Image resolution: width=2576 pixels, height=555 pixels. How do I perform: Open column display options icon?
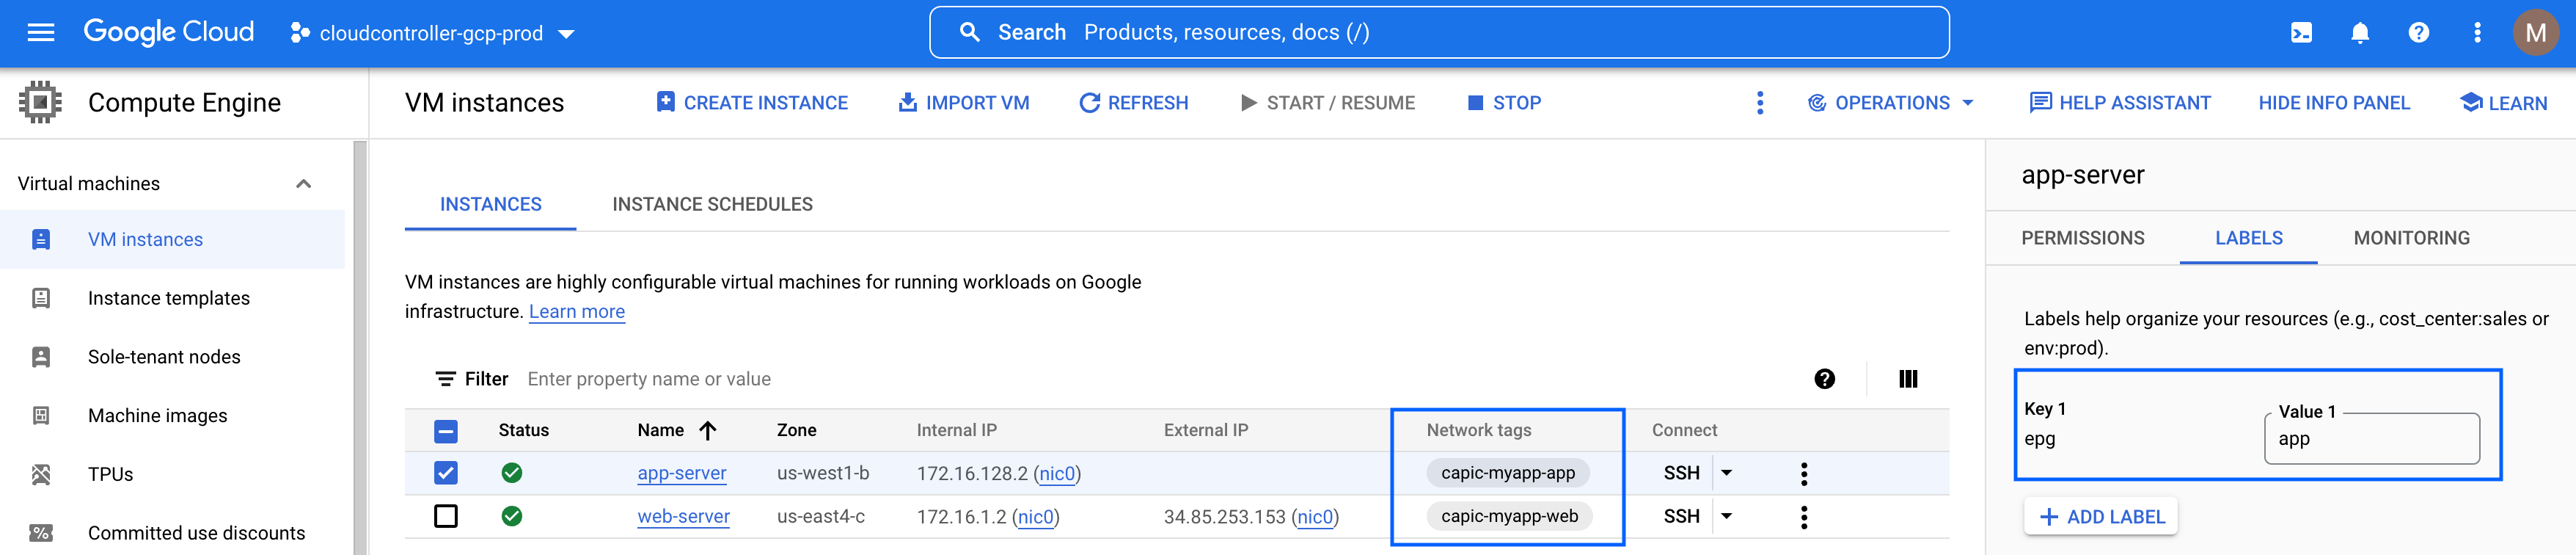coord(1907,379)
